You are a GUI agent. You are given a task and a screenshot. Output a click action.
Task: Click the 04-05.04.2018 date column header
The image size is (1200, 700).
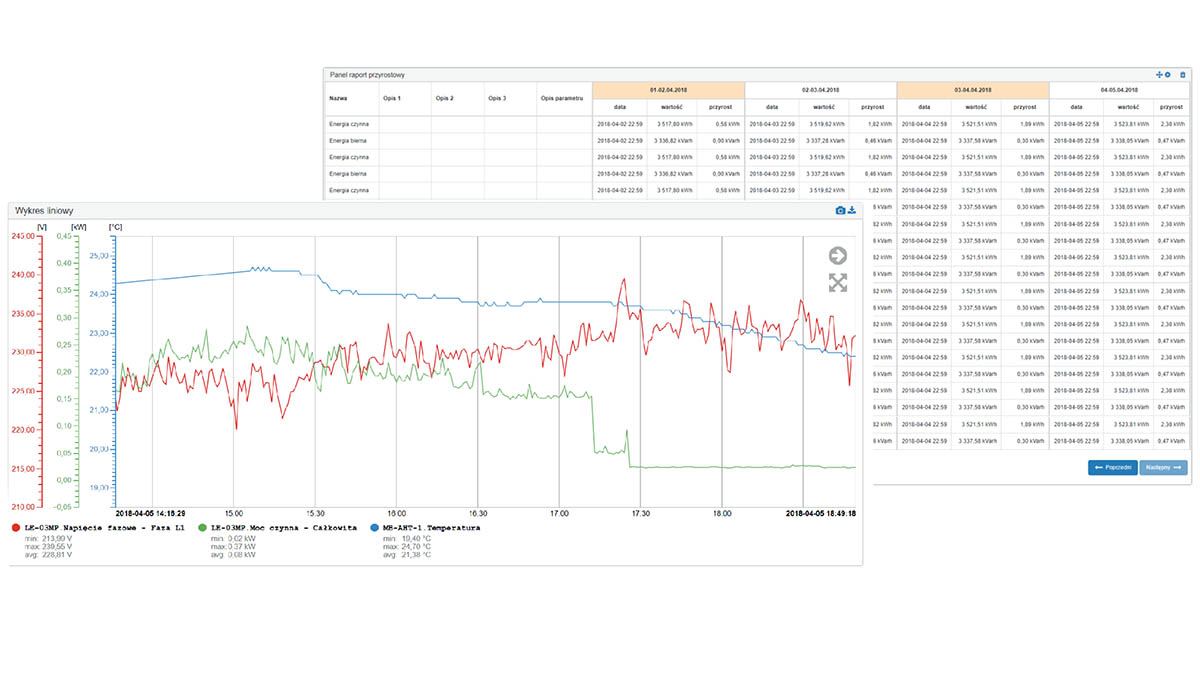pos(1120,89)
